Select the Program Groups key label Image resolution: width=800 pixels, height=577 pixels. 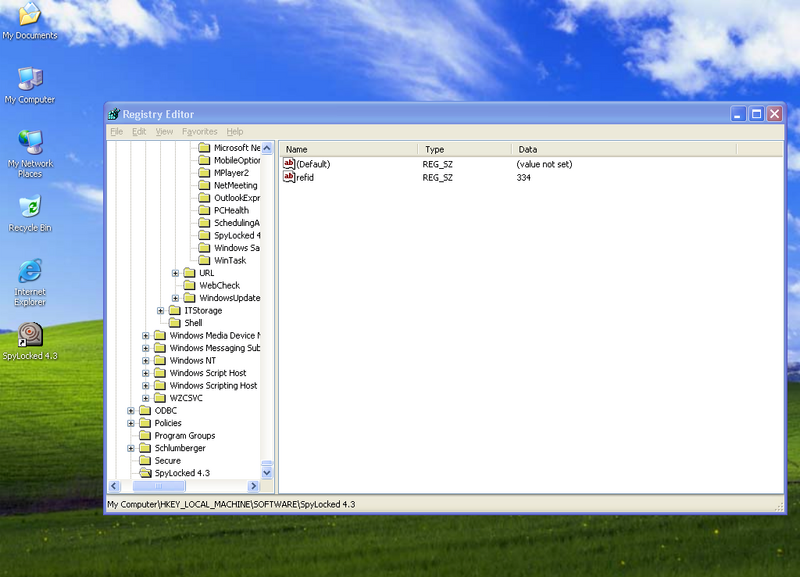click(x=185, y=435)
